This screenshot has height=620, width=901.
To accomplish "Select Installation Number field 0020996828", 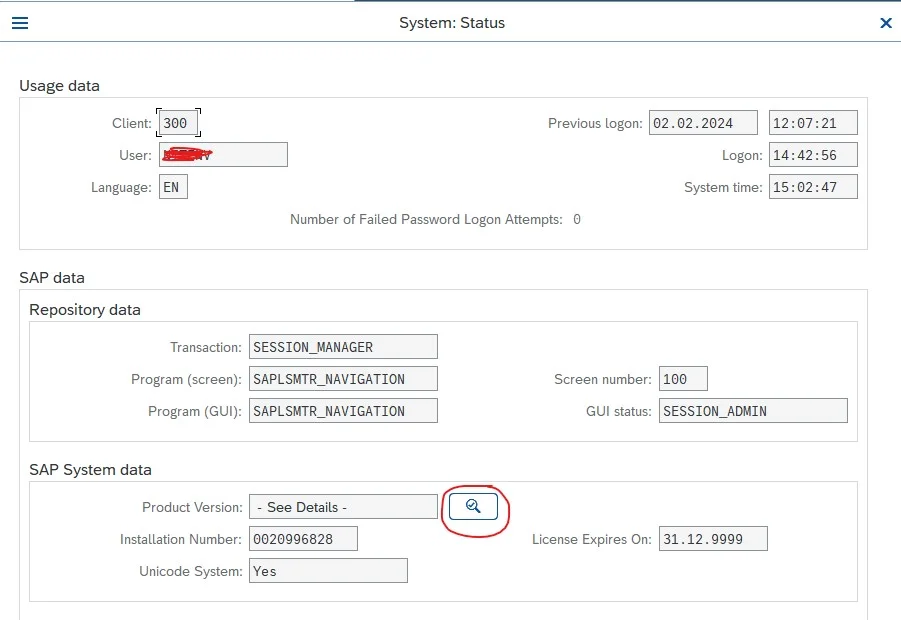I will tap(303, 538).
